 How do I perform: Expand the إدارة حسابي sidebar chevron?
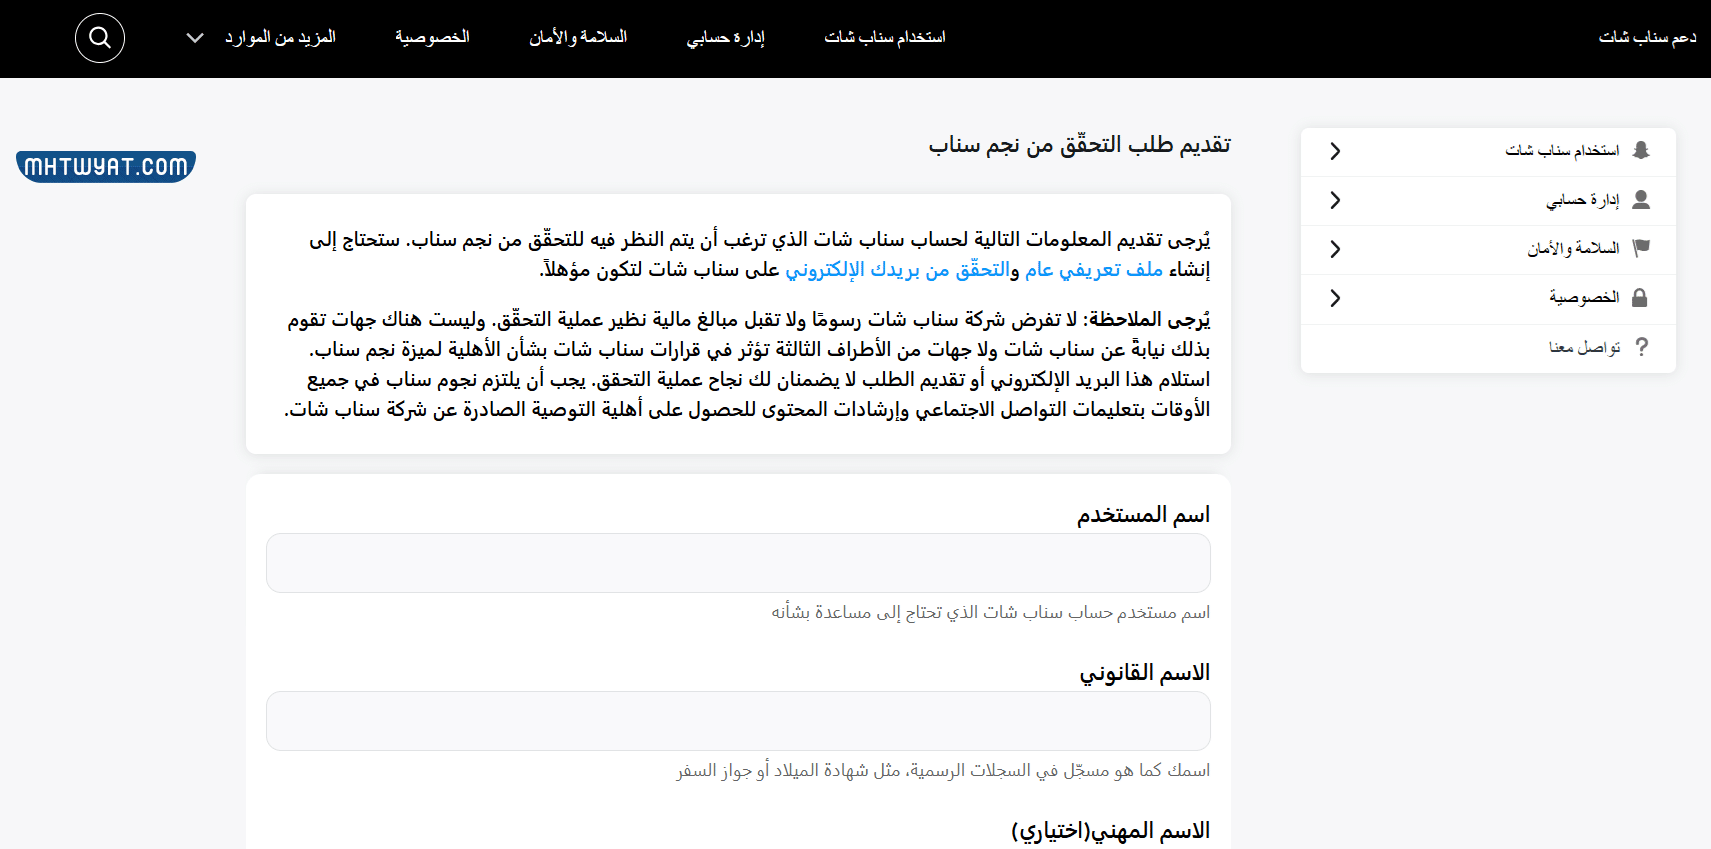point(1335,200)
